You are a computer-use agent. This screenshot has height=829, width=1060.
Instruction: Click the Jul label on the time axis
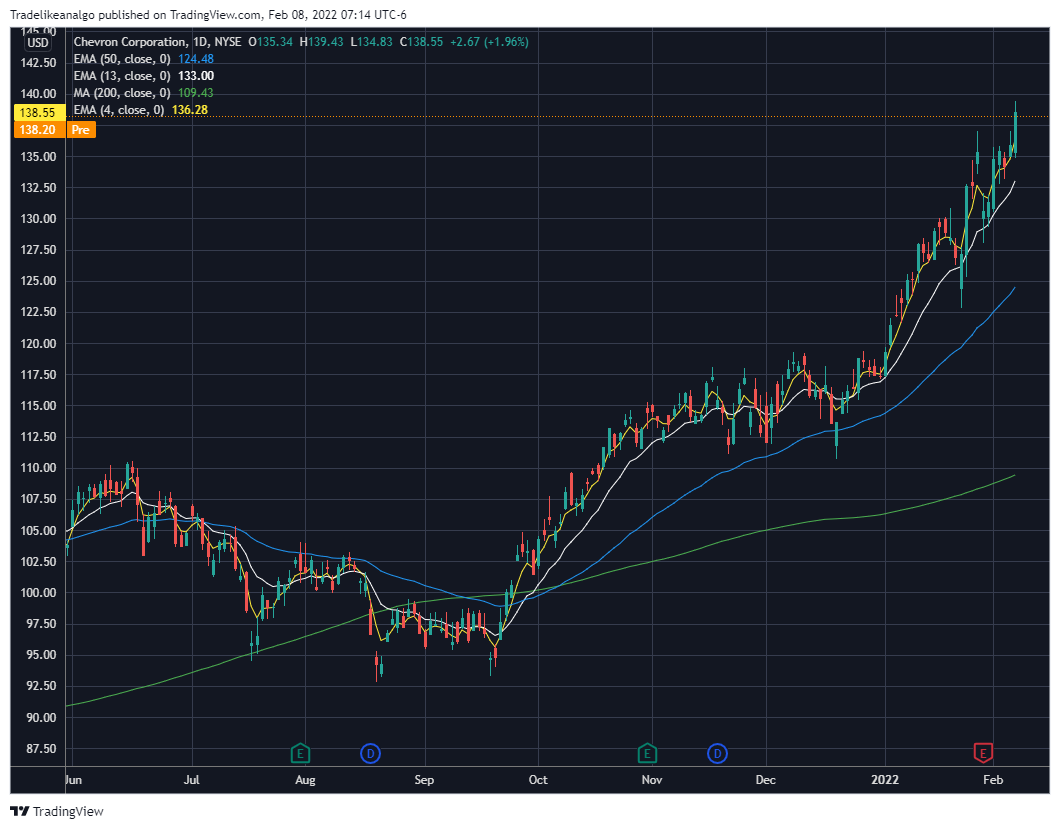(x=192, y=780)
